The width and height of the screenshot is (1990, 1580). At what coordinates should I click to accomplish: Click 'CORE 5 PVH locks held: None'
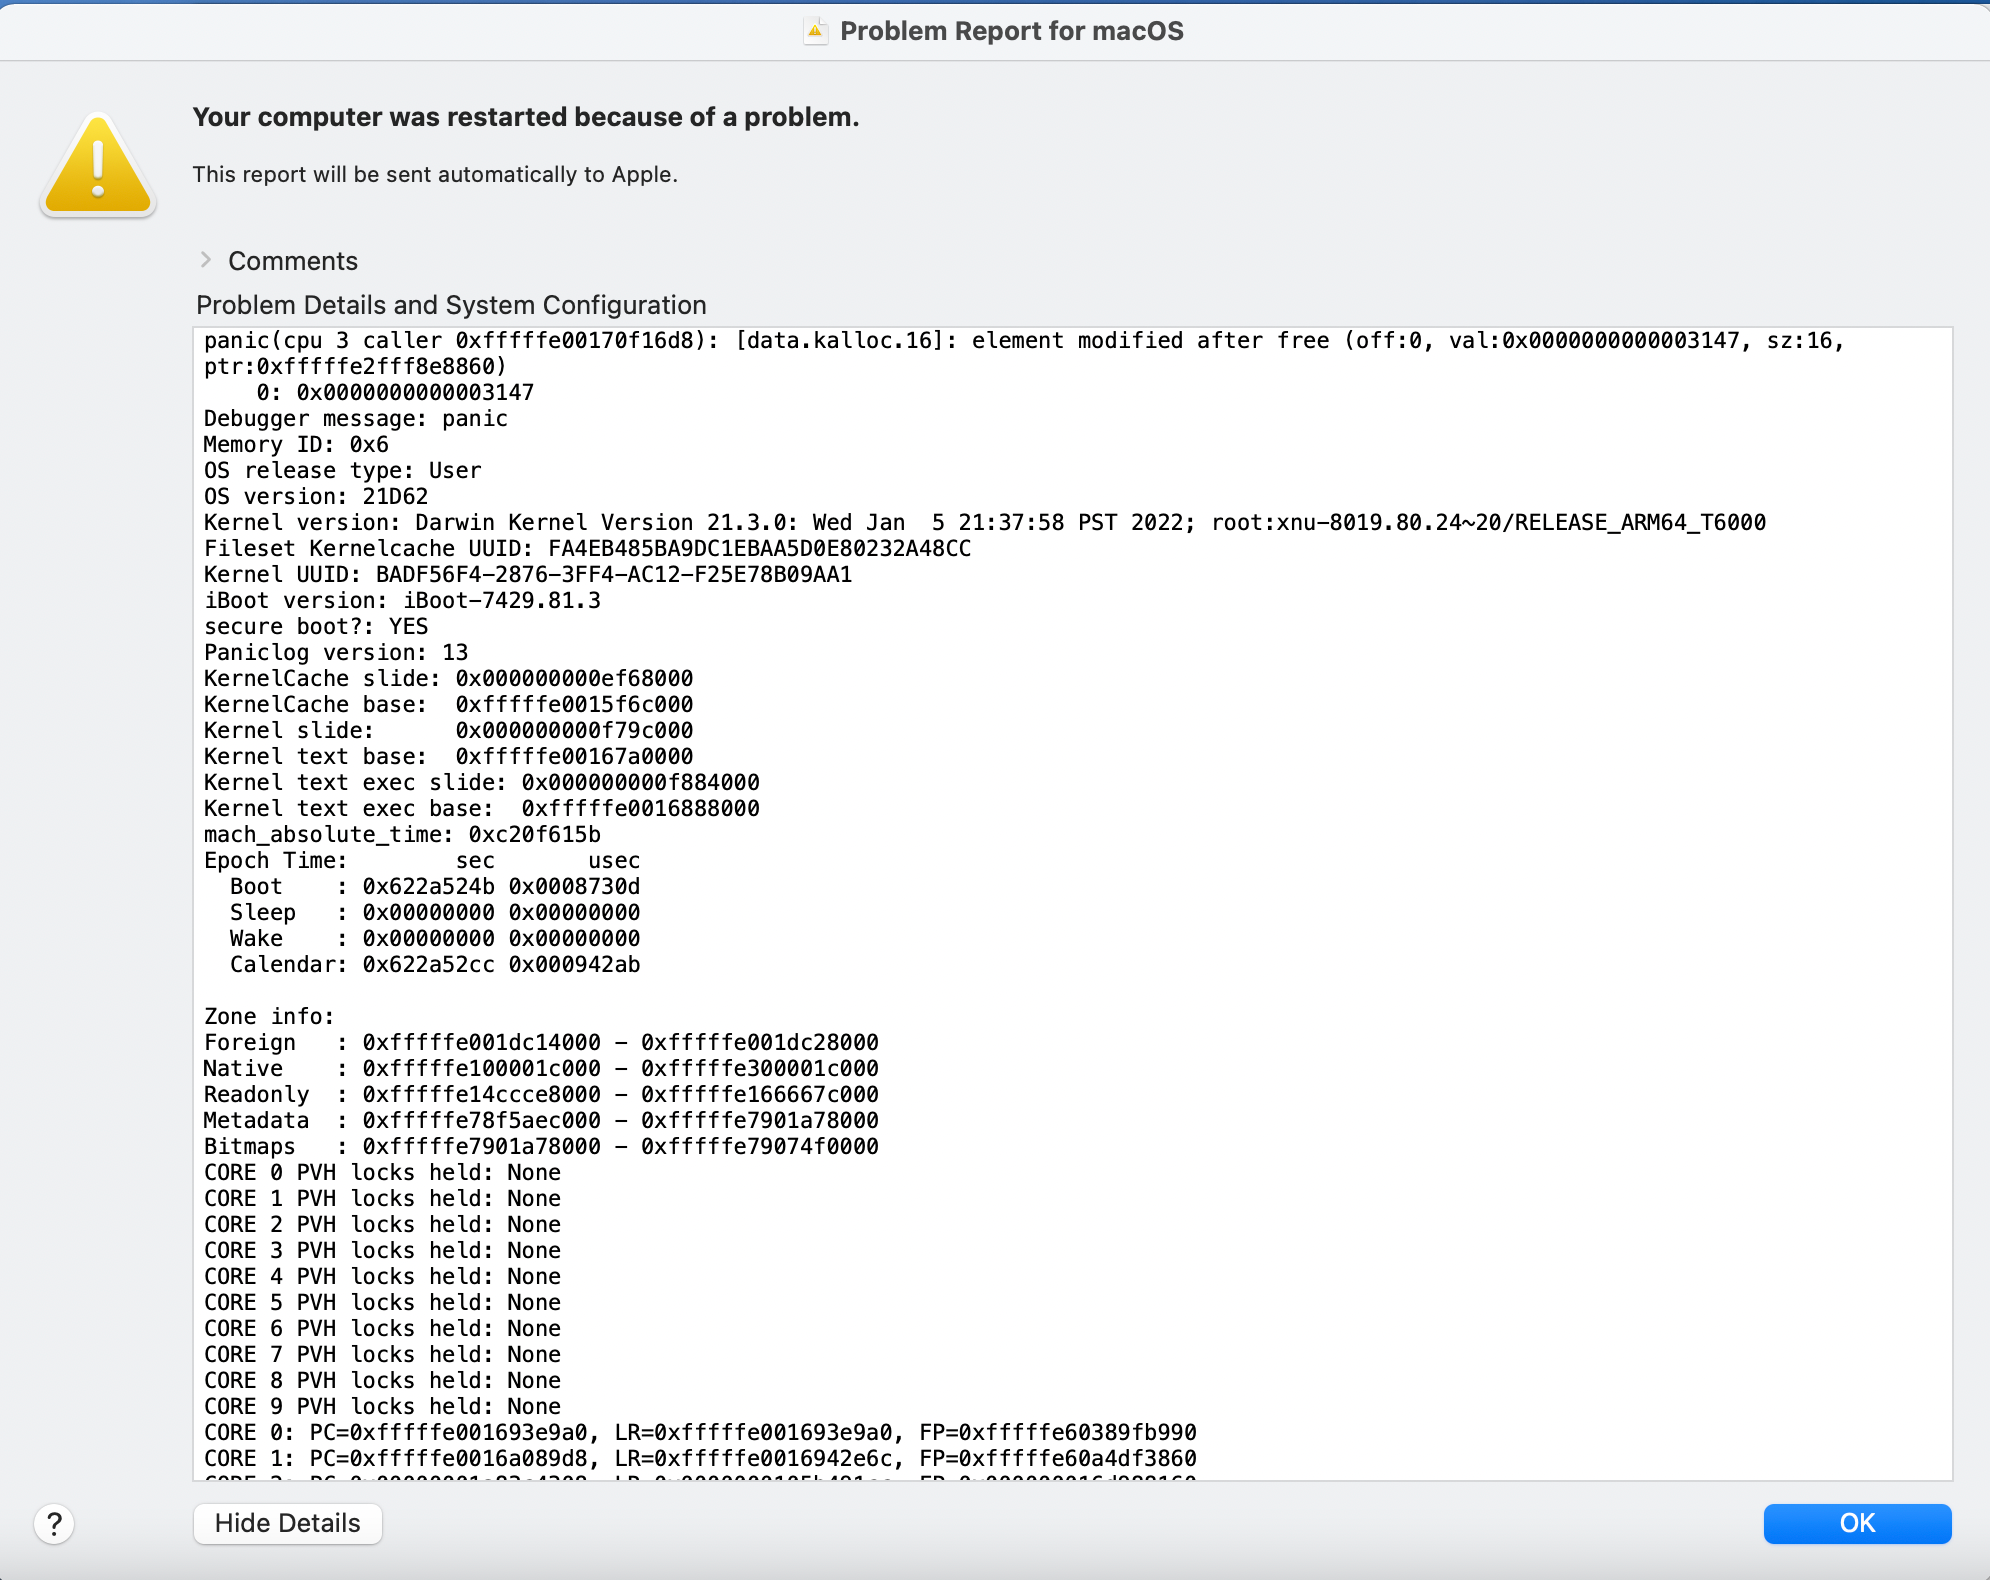tap(382, 1303)
